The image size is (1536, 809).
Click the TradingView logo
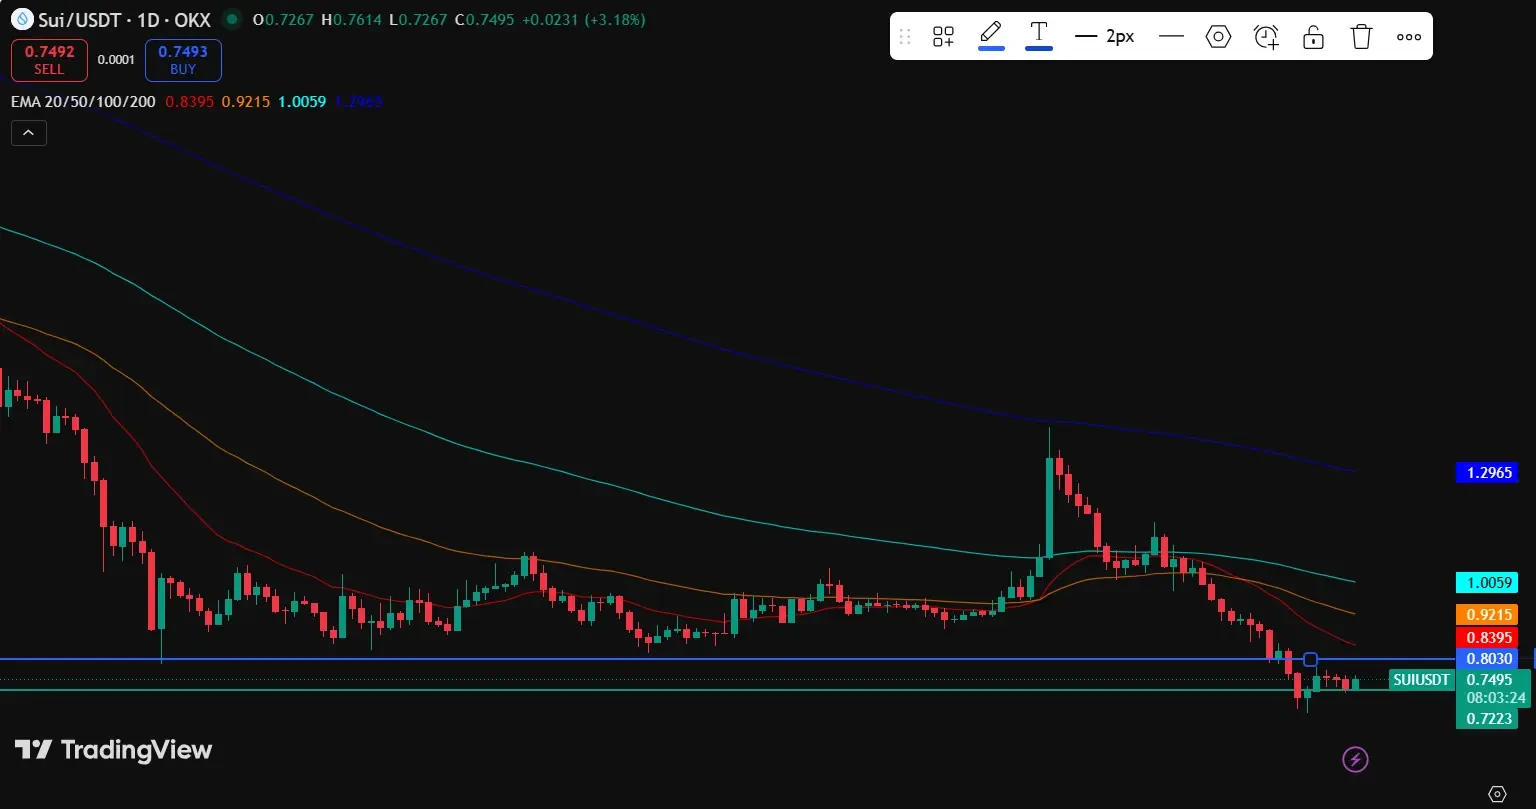point(113,750)
